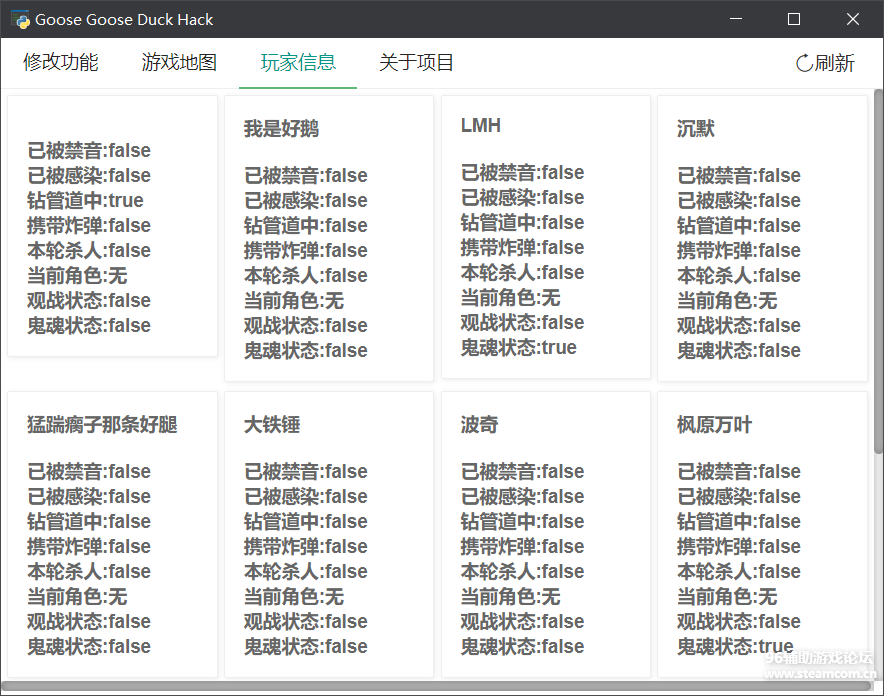Click the LMH player name
884x696 pixels.
pyautogui.click(x=481, y=126)
